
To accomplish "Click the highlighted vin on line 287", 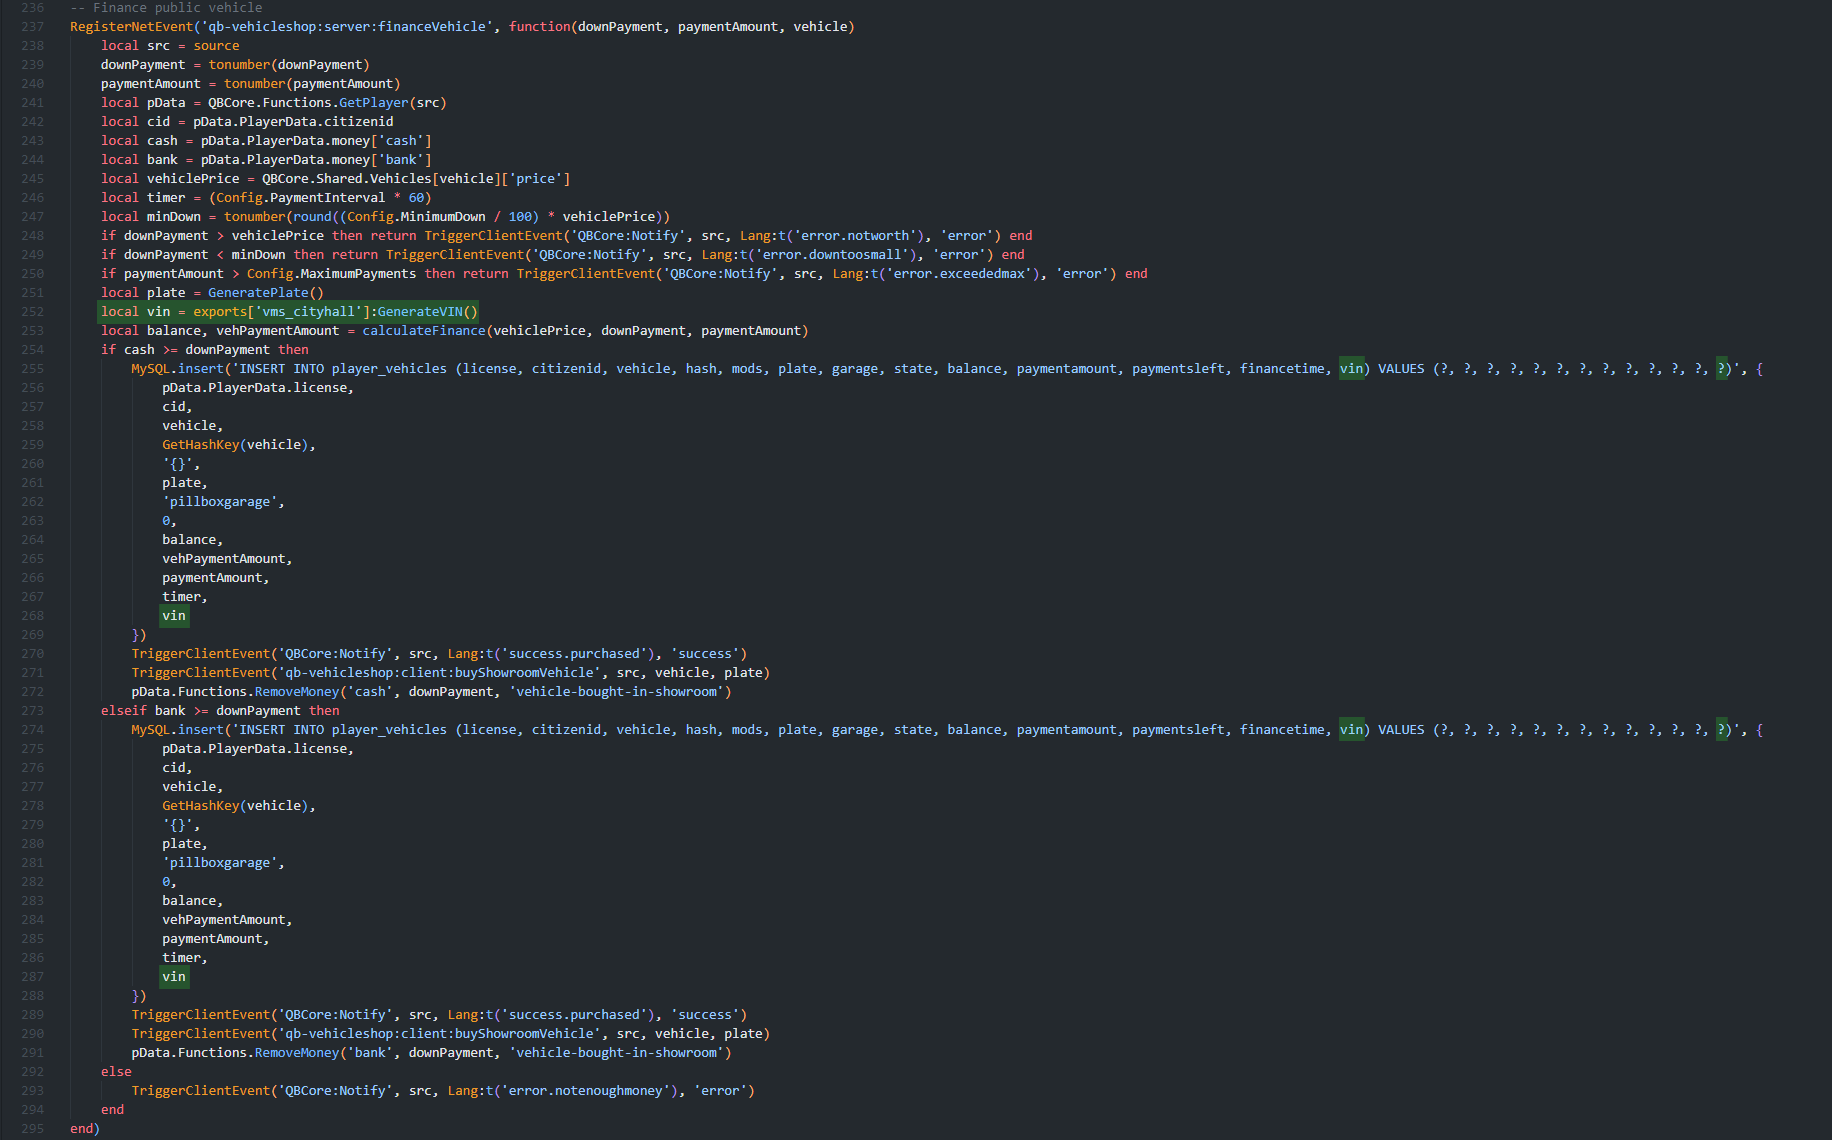I will [174, 977].
